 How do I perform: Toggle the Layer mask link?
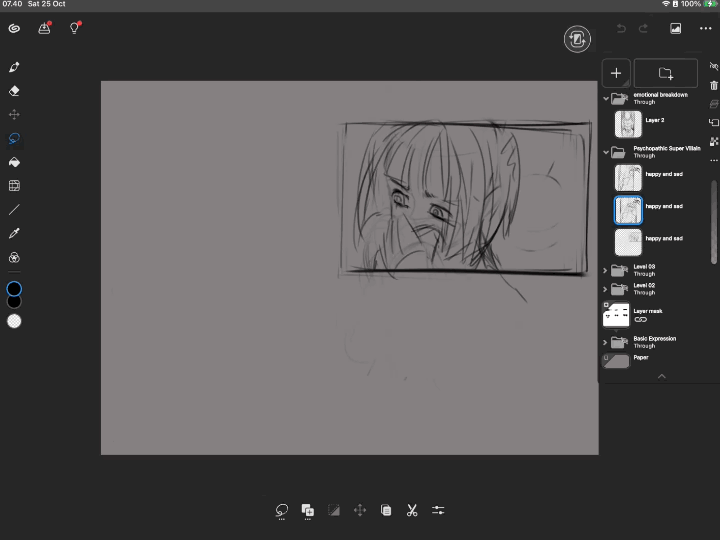[641, 320]
